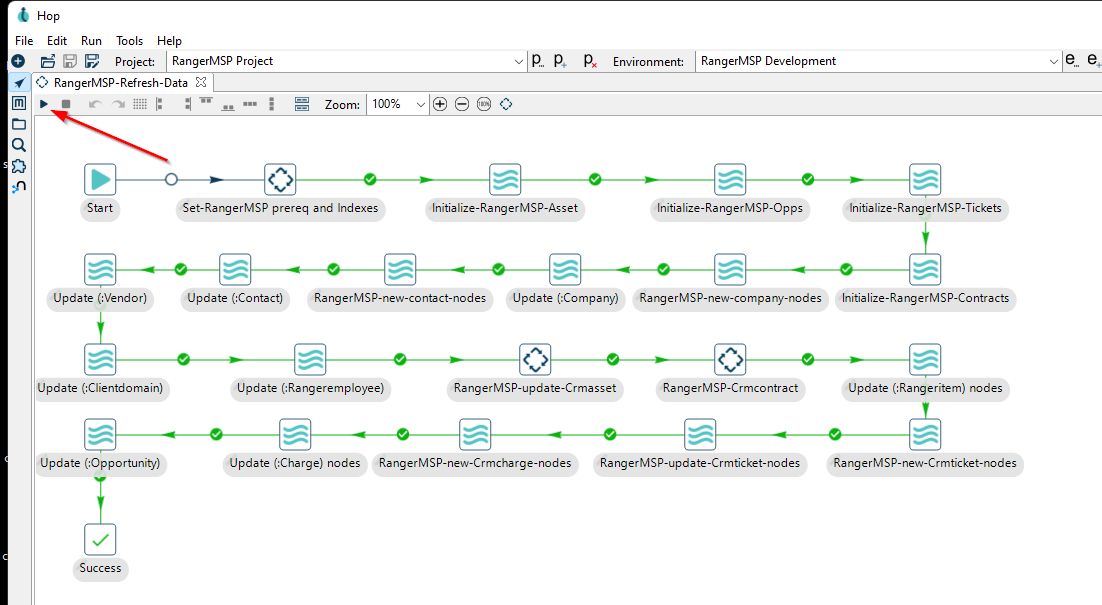Edit the current project icon
Image resolution: width=1102 pixels, height=605 pixels.
[x=537, y=60]
